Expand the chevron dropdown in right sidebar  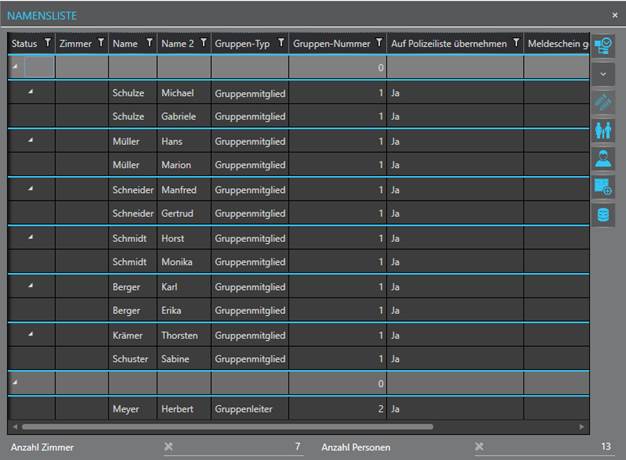[604, 74]
